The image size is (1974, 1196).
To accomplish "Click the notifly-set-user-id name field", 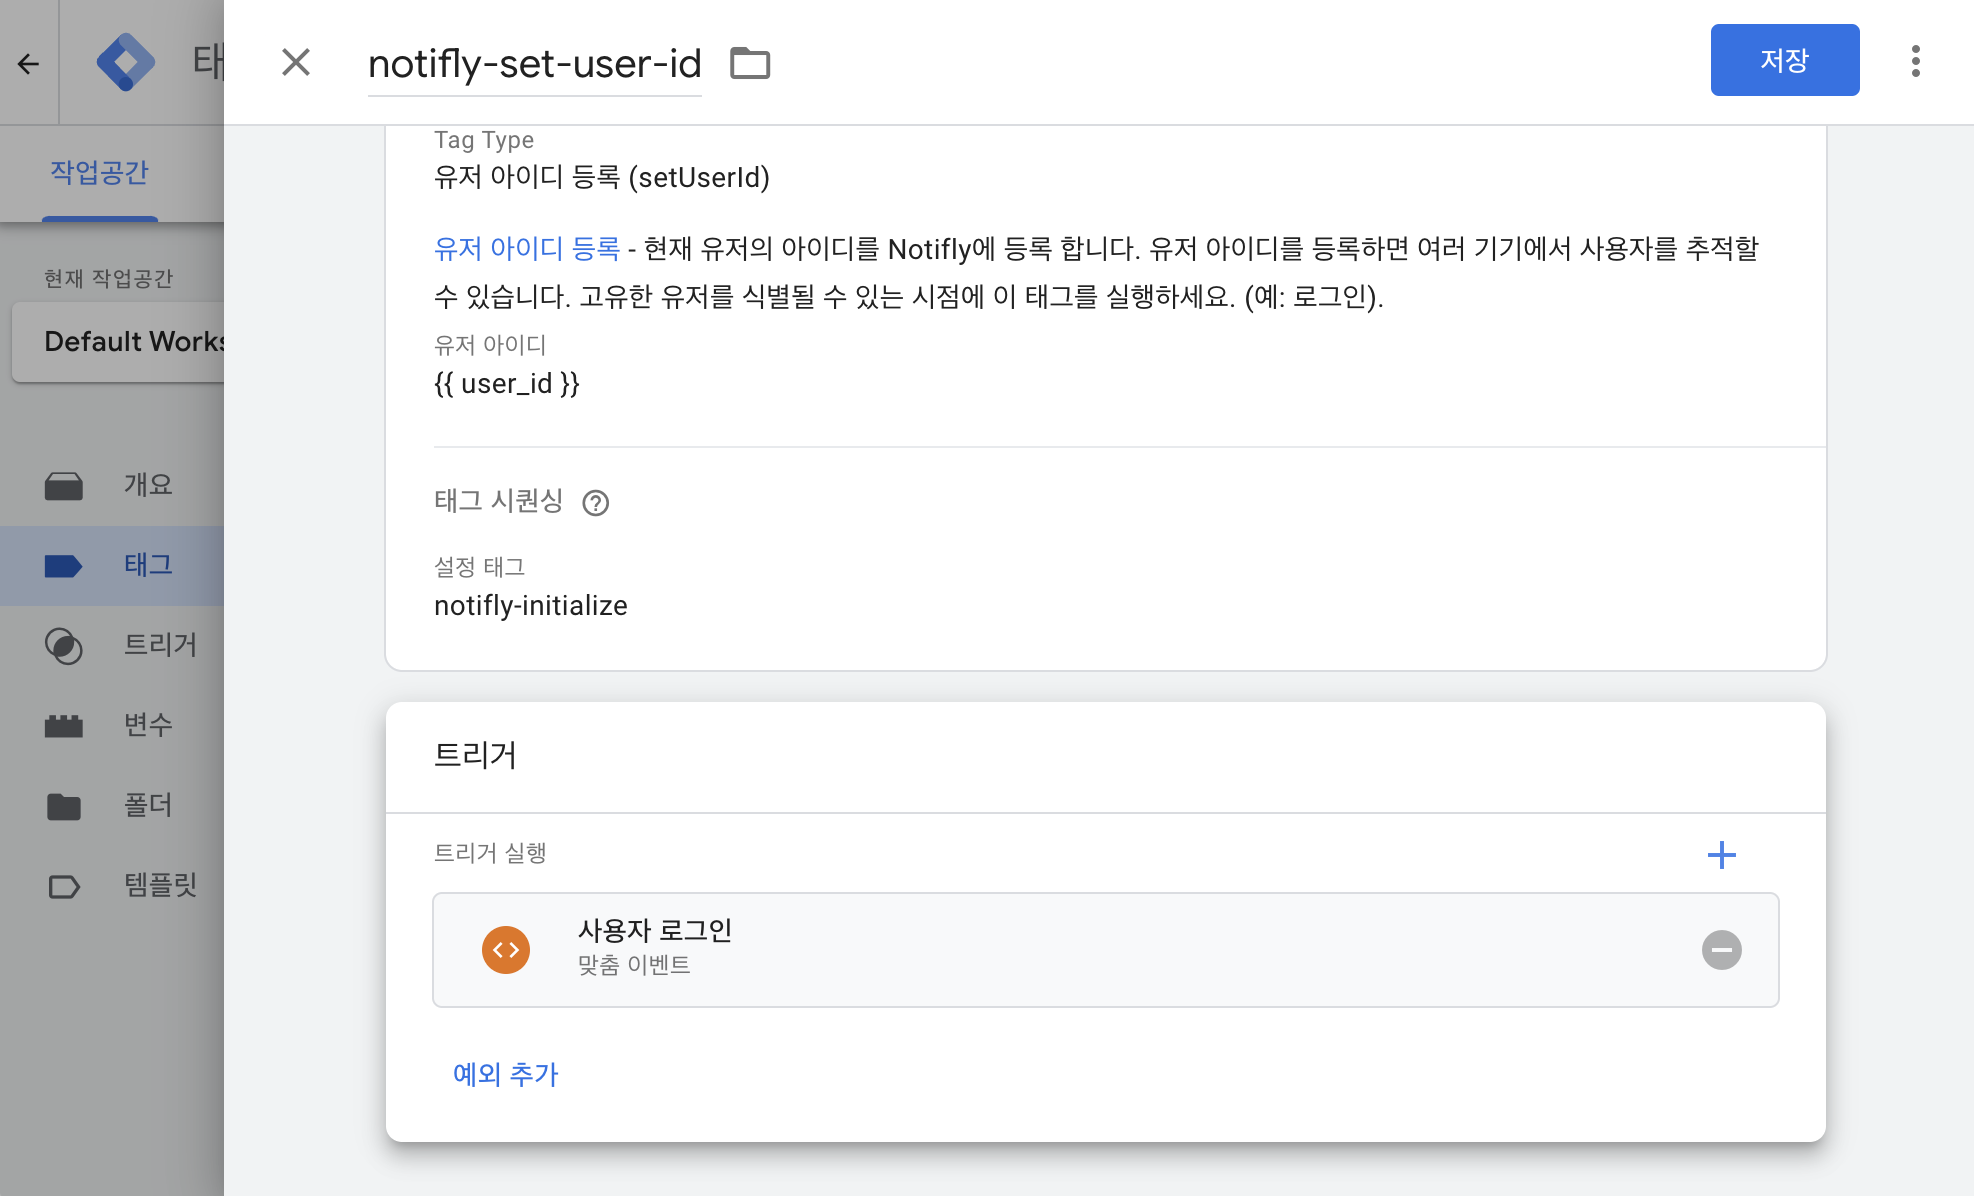I will [535, 63].
